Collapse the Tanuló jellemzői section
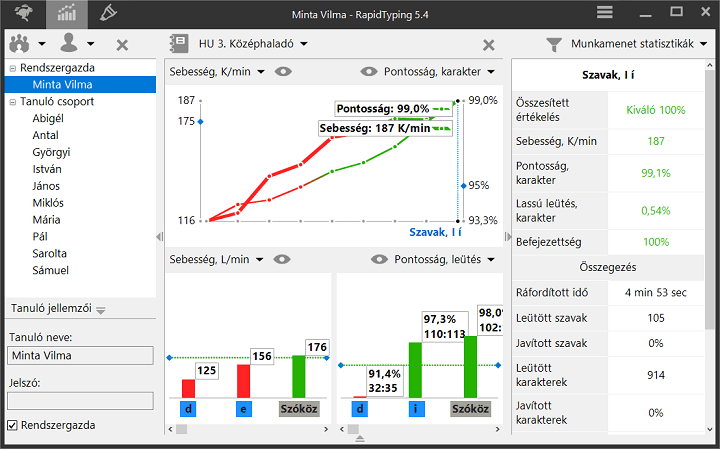Screen dimensions: 720x449 [x=101, y=310]
